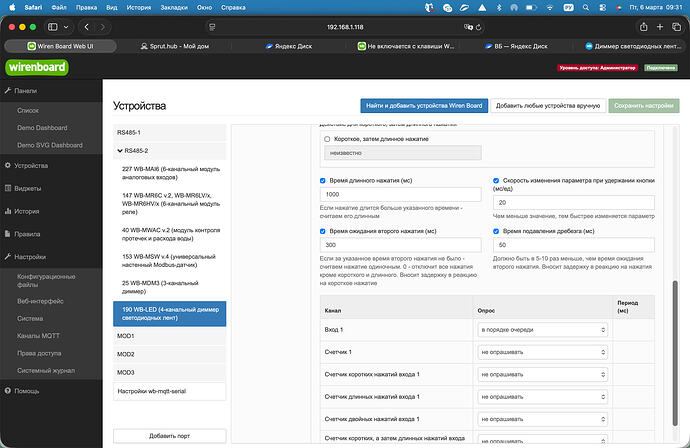The height and width of the screenshot is (448, 690).
Task: Uncheck the debounce suppression time checkbox
Action: pos(496,231)
